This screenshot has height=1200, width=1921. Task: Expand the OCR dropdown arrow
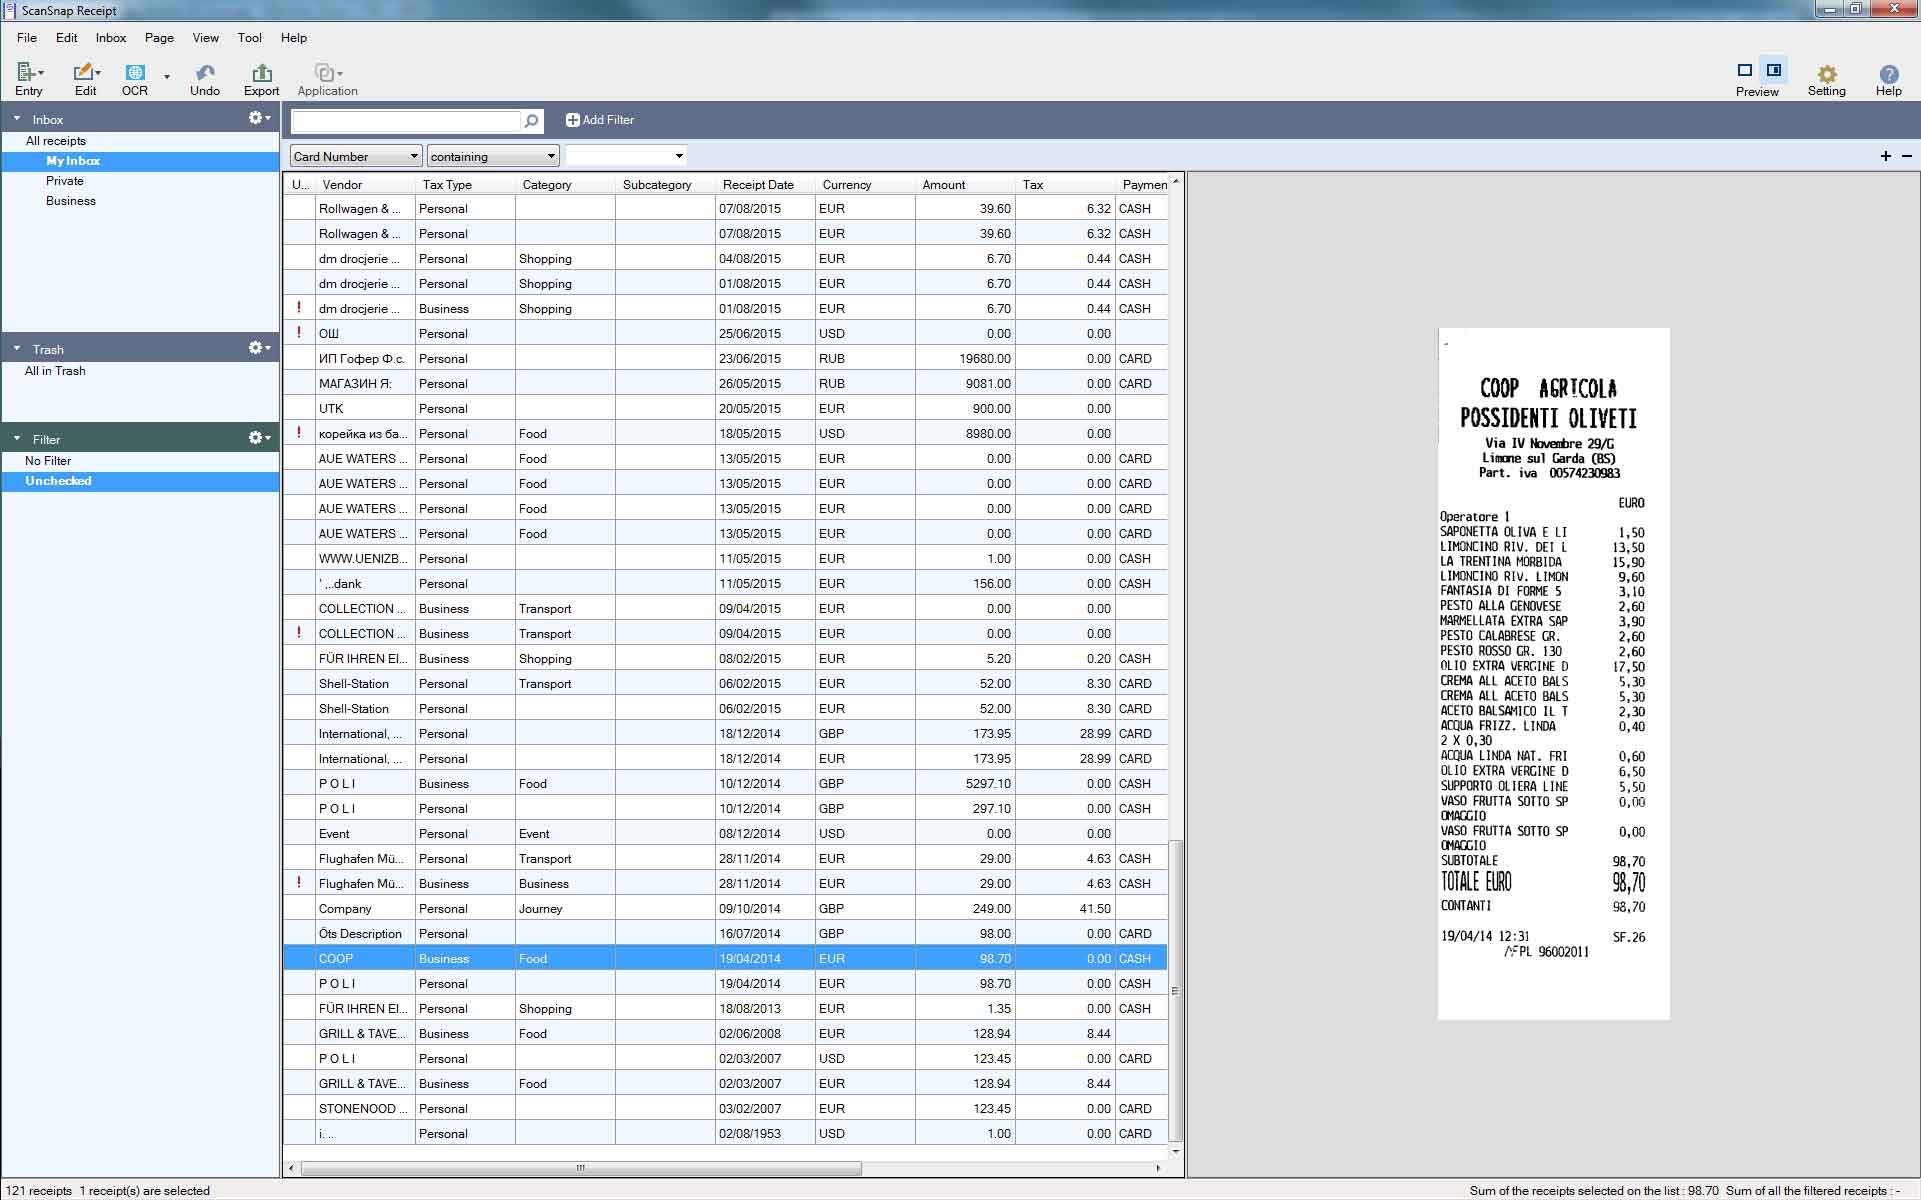pyautogui.click(x=167, y=76)
